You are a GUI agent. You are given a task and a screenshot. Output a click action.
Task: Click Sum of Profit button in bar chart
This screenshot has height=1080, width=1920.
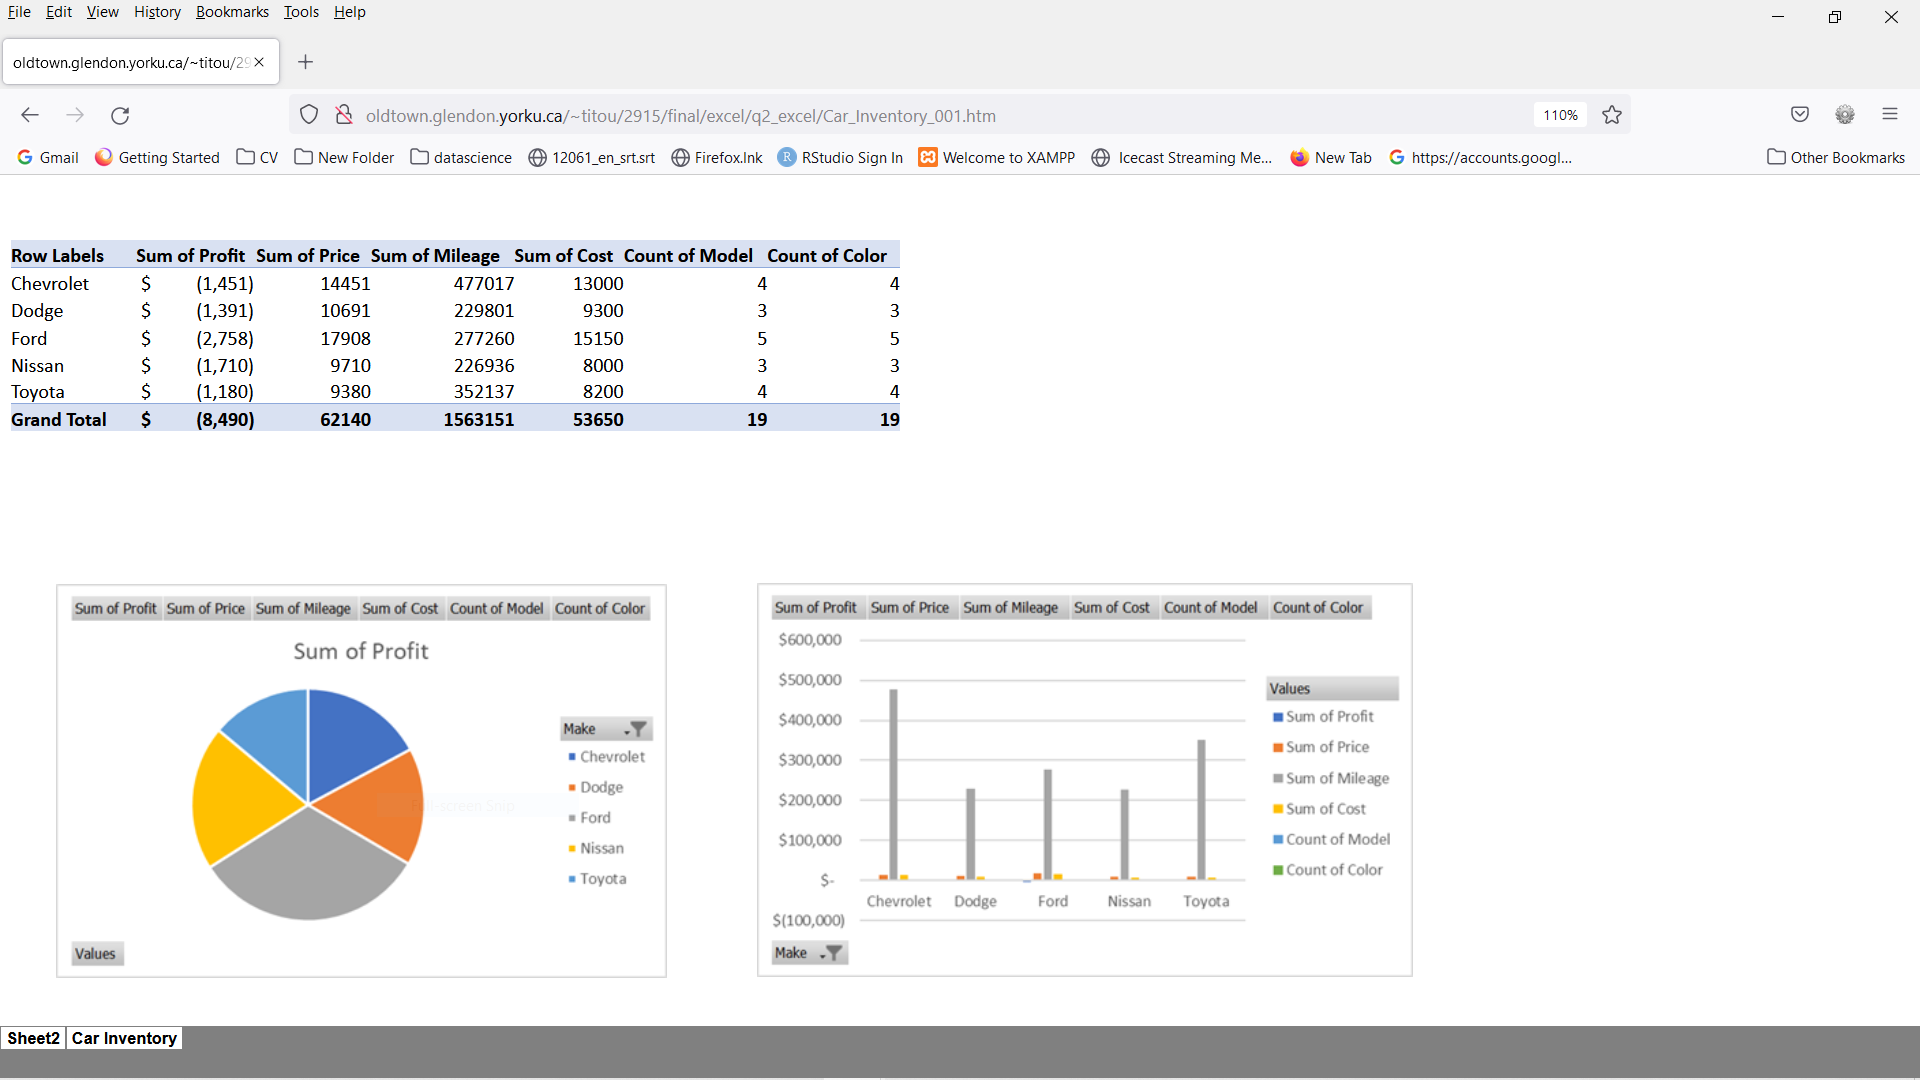pos(816,608)
